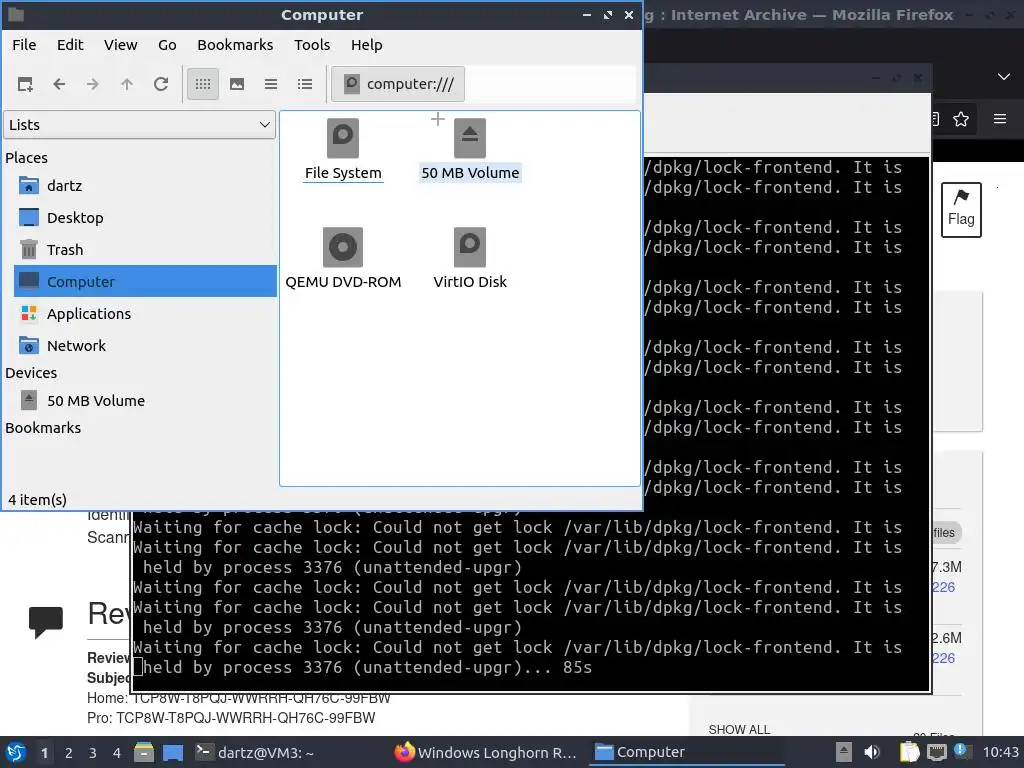Switch to the dartz@VM3 terminal task
This screenshot has height=768, width=1024.
coord(255,753)
